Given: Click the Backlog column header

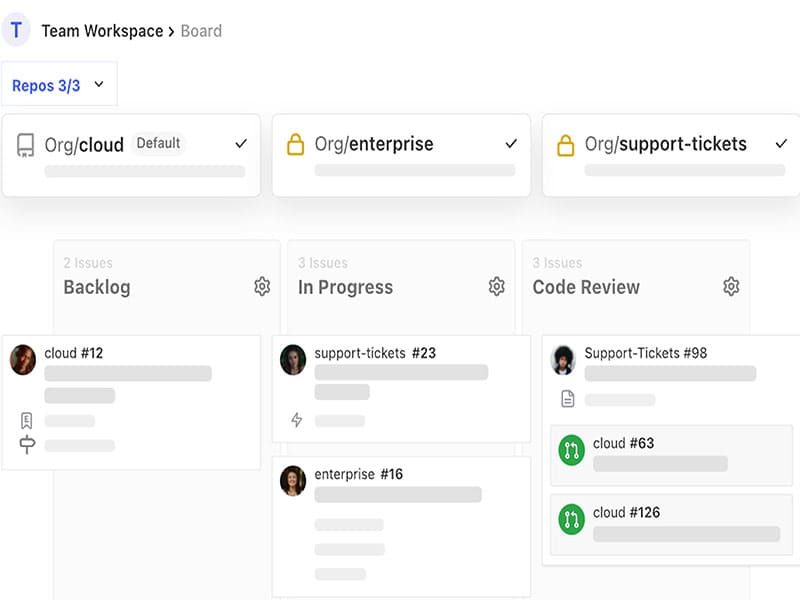Looking at the screenshot, I should (x=97, y=287).
